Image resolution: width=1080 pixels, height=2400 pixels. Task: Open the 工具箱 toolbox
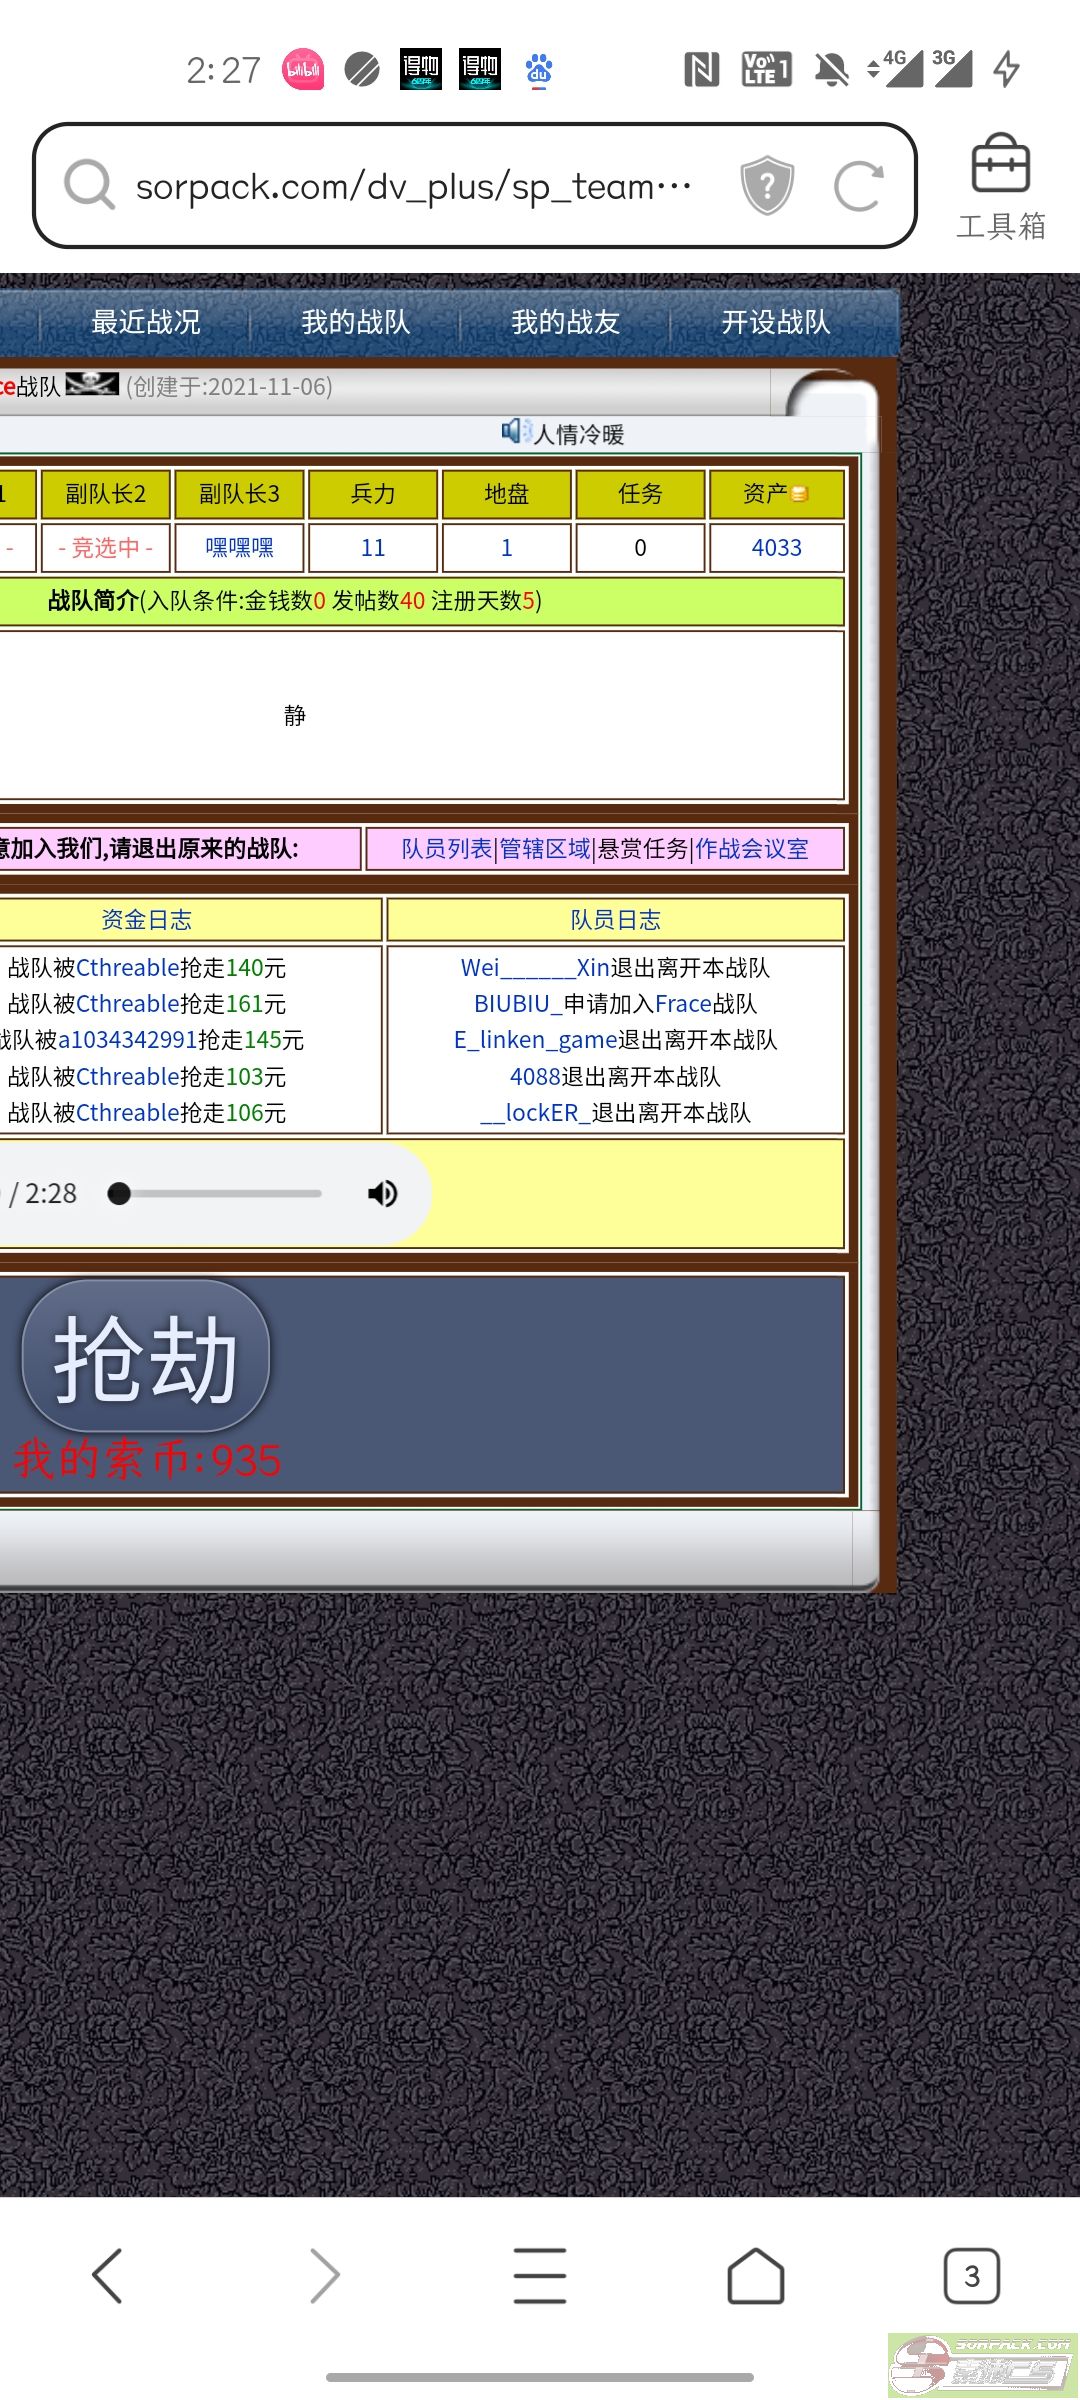(x=1001, y=188)
